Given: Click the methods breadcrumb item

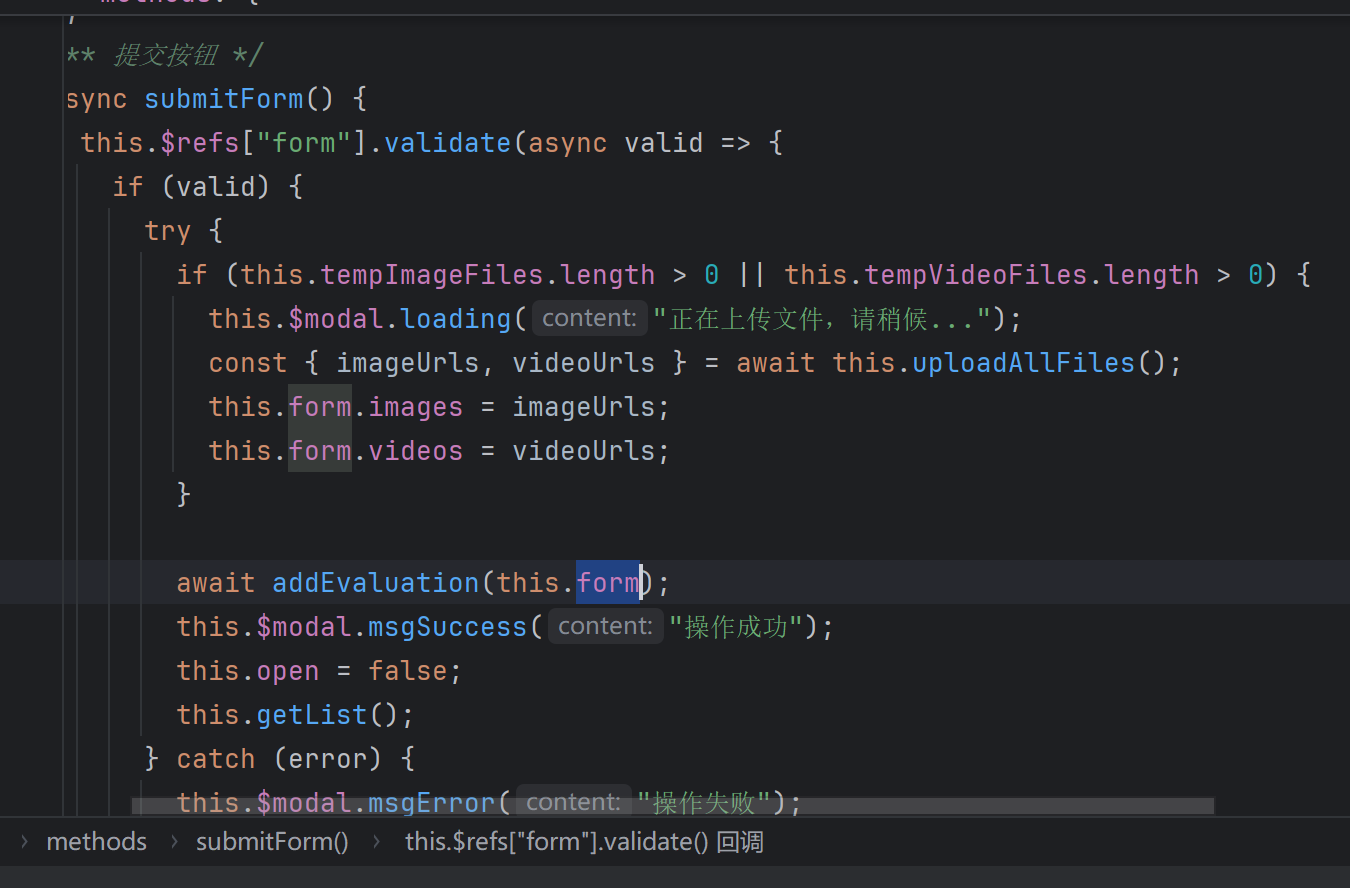Looking at the screenshot, I should pos(96,842).
